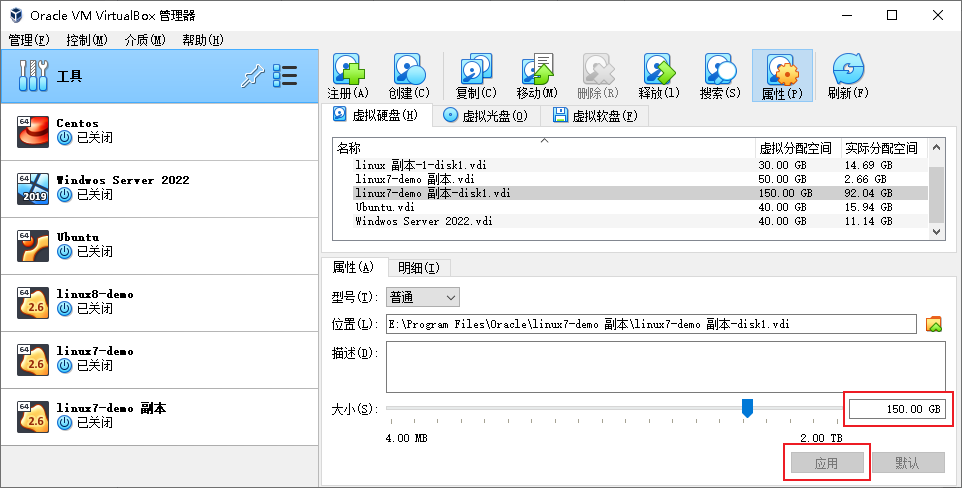This screenshot has height=488, width=962.
Task: Click the disk list scrollbar down arrow
Action: click(x=936, y=232)
